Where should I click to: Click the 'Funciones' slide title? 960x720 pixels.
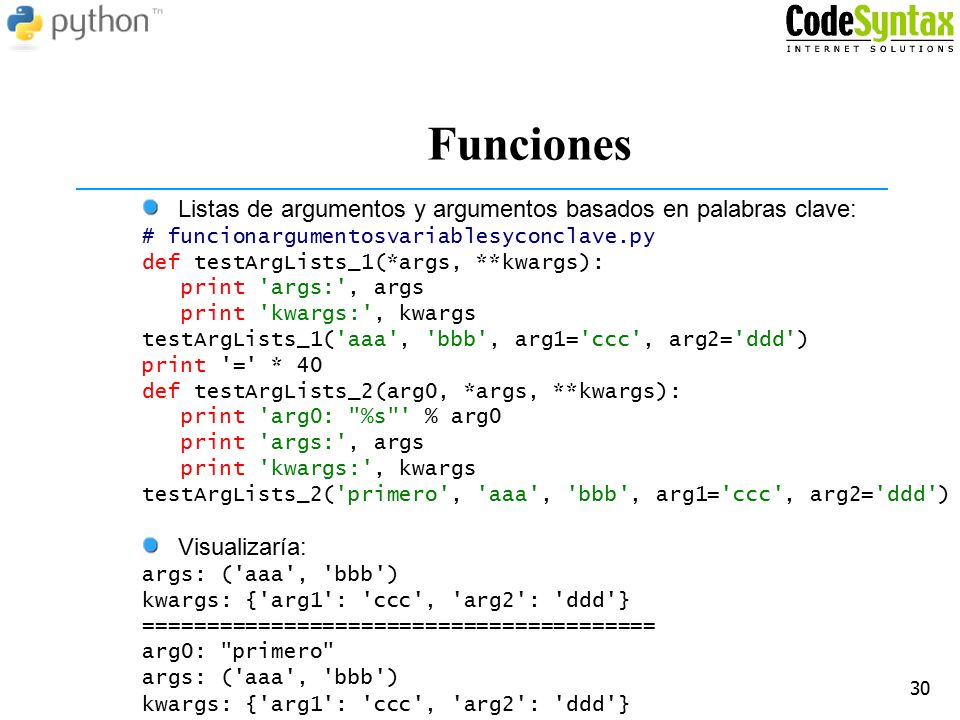click(530, 144)
